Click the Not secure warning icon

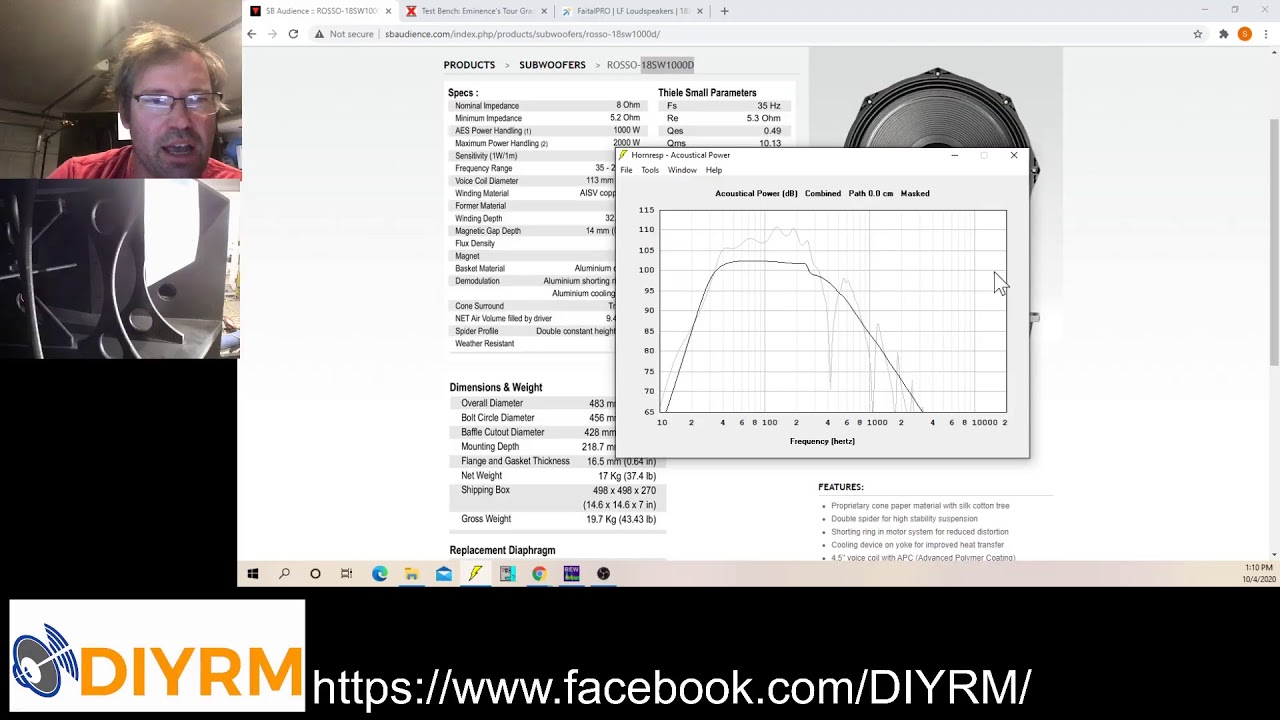click(319, 34)
